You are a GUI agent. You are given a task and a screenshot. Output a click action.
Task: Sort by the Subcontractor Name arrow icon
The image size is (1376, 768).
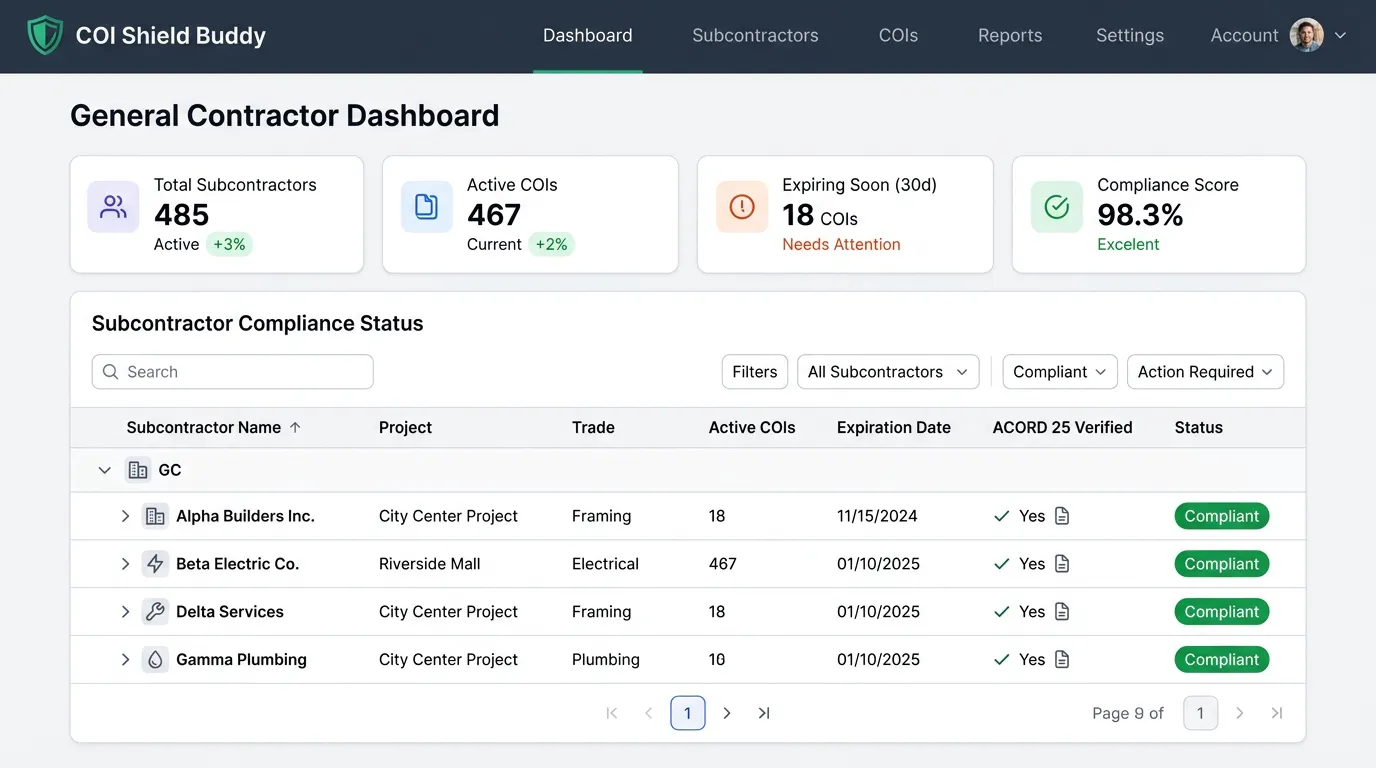click(295, 427)
